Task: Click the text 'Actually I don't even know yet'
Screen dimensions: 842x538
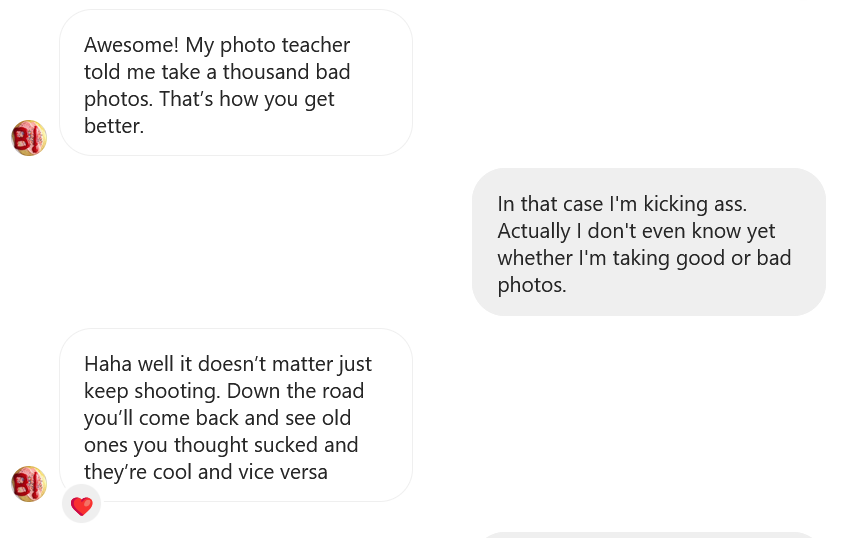Action: click(x=636, y=231)
